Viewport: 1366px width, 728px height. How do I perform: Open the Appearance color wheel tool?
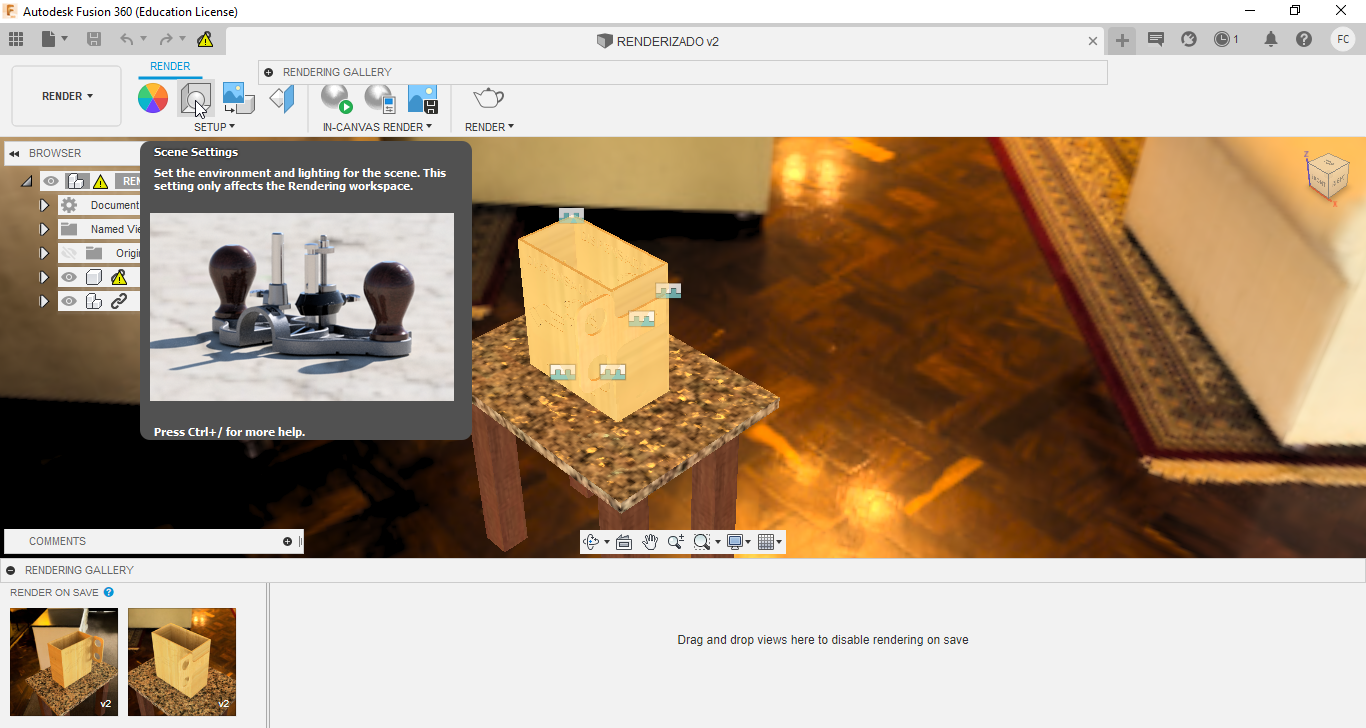pyautogui.click(x=153, y=98)
